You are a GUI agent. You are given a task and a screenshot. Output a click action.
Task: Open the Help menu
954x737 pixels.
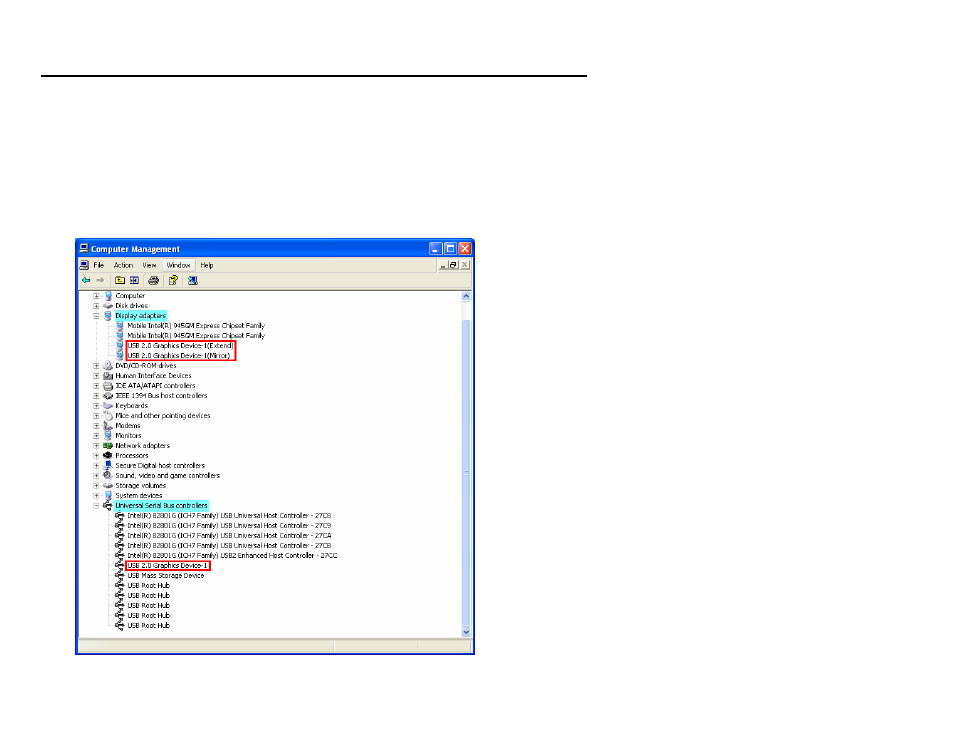(x=207, y=265)
